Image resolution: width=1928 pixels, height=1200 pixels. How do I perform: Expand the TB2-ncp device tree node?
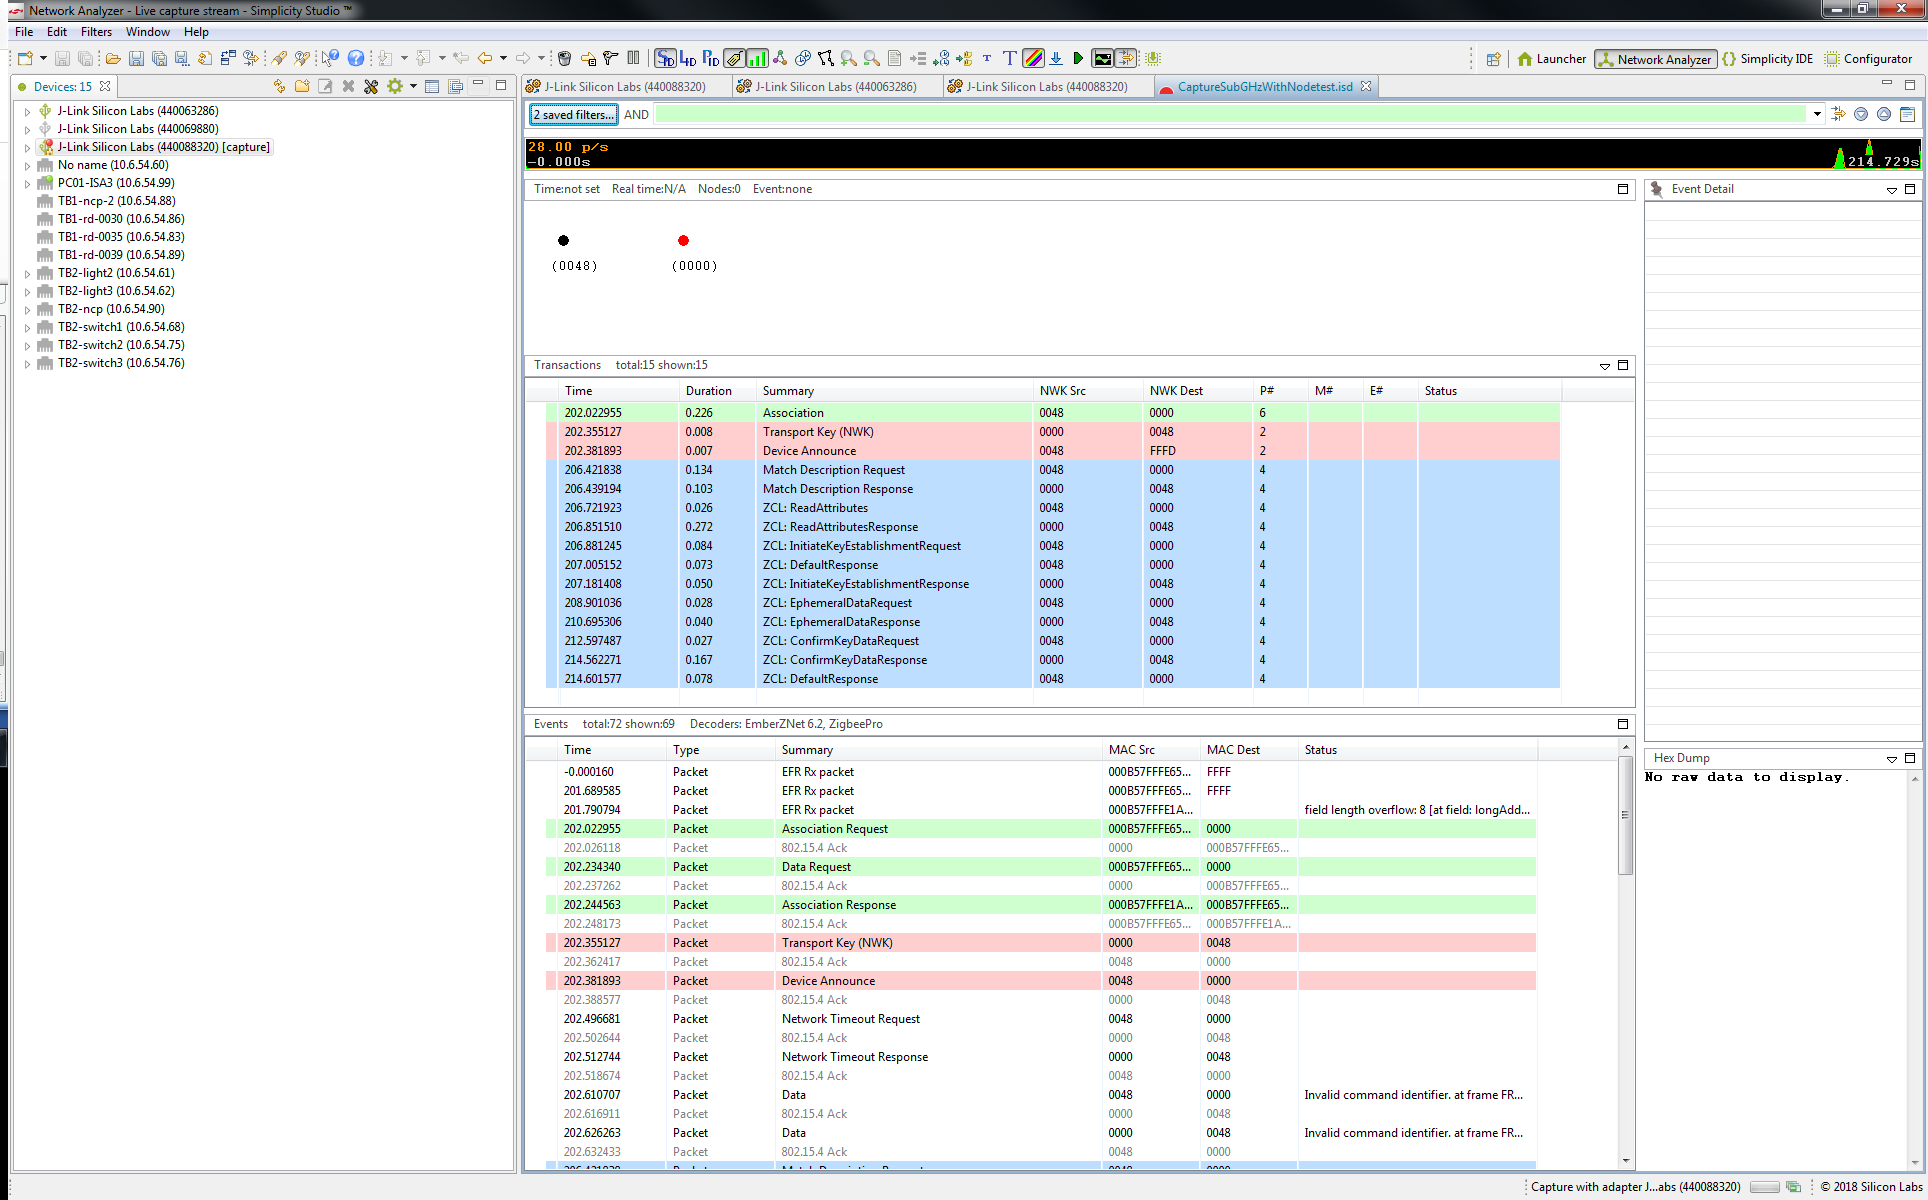[26, 309]
